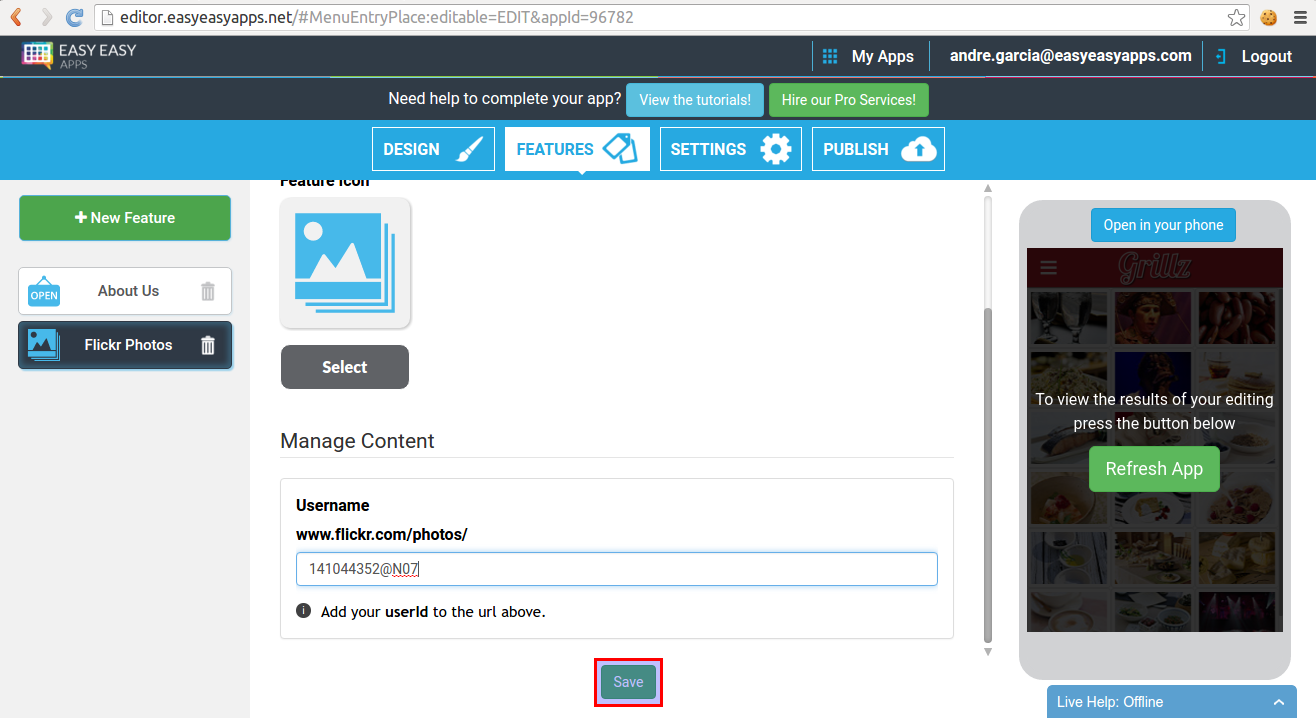Screen dimensions: 1316x718
Task: Open the My Apps grid icon
Action: point(829,55)
